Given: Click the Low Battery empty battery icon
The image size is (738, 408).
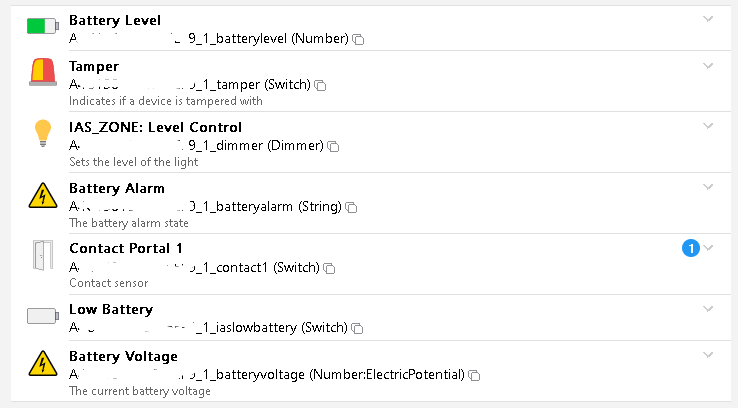Looking at the screenshot, I should [x=43, y=316].
